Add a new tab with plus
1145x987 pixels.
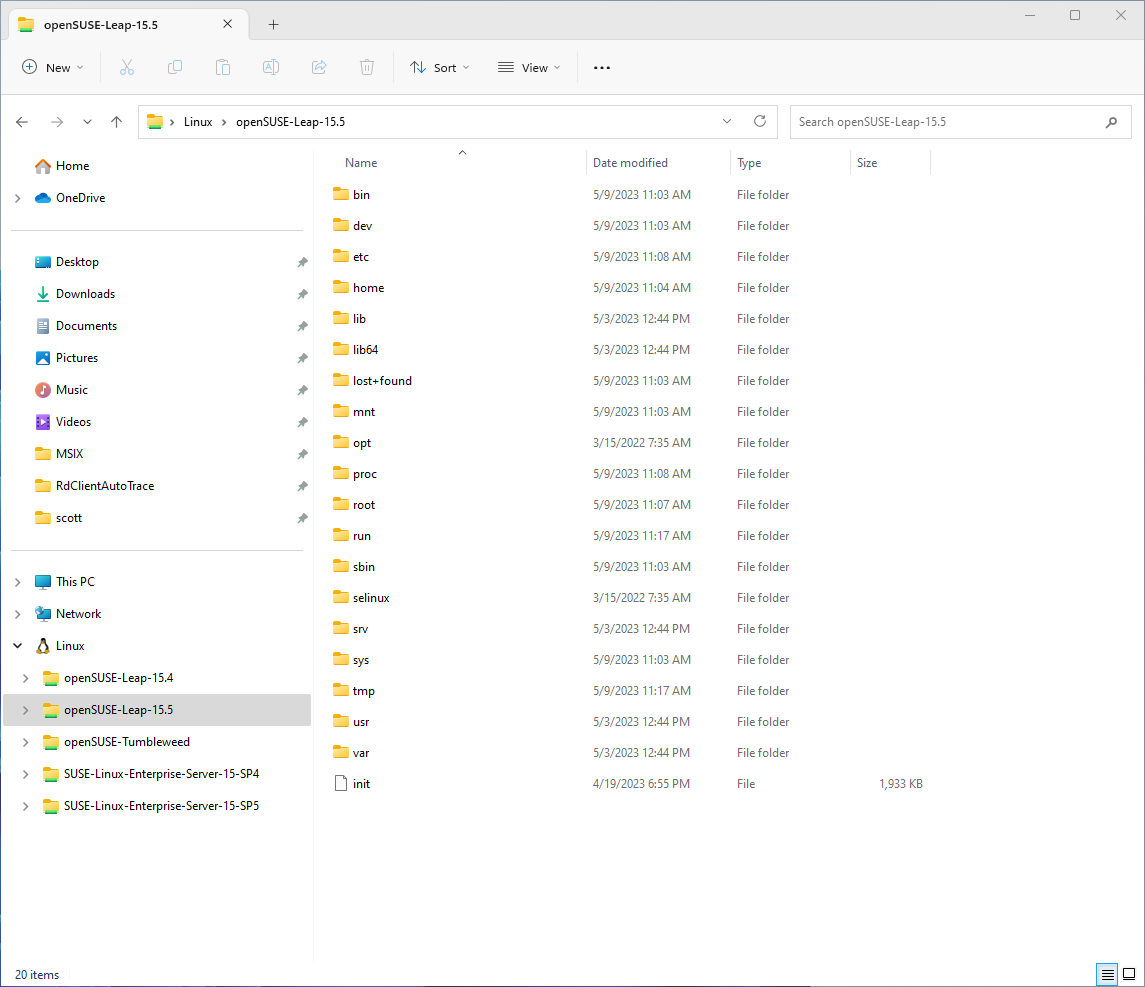click(x=273, y=25)
